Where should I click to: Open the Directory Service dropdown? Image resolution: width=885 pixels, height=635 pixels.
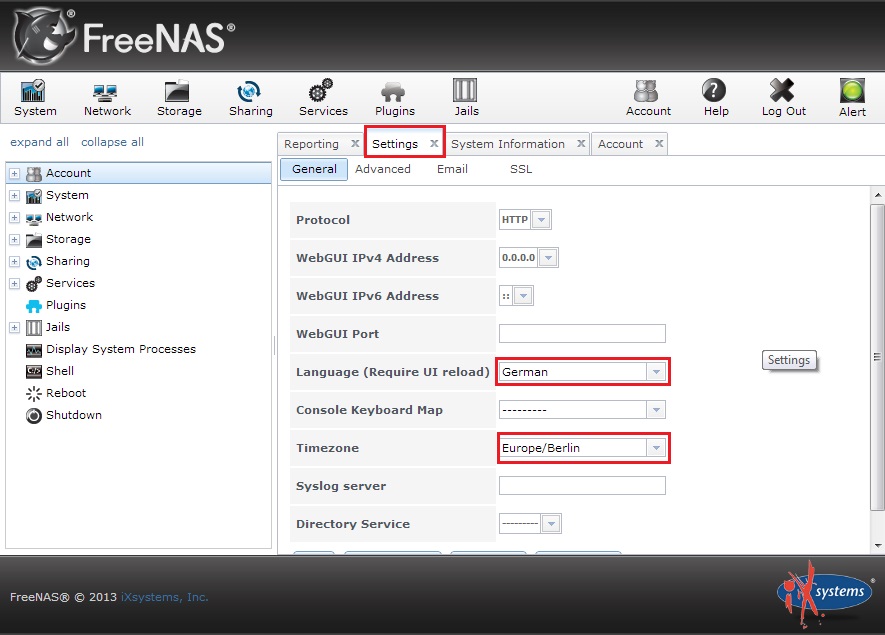click(551, 524)
